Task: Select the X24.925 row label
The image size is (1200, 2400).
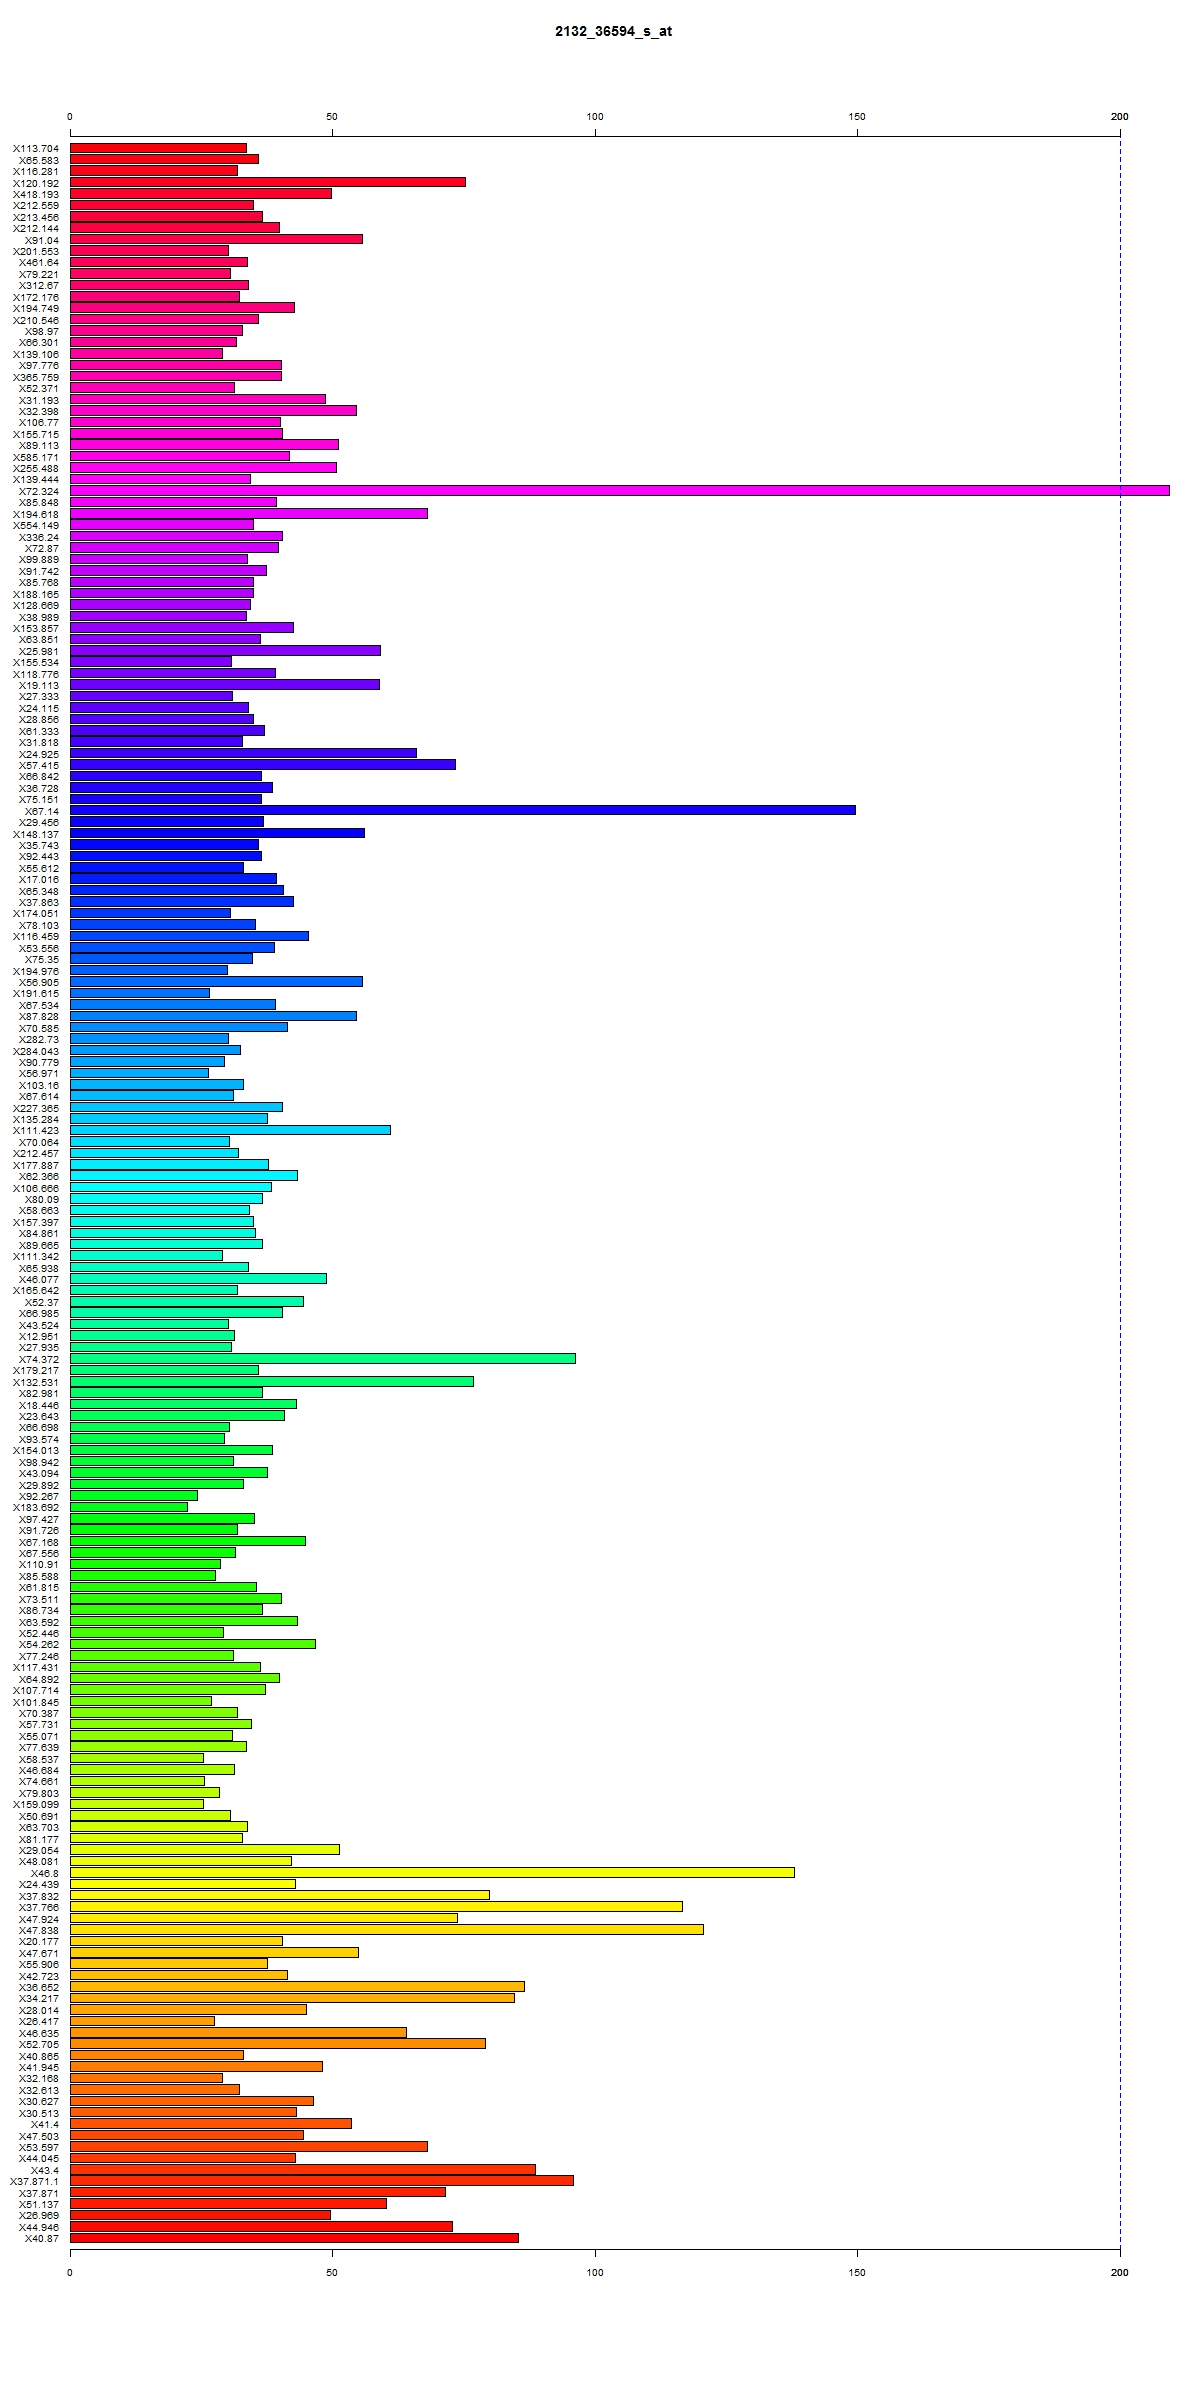Action: (39, 754)
